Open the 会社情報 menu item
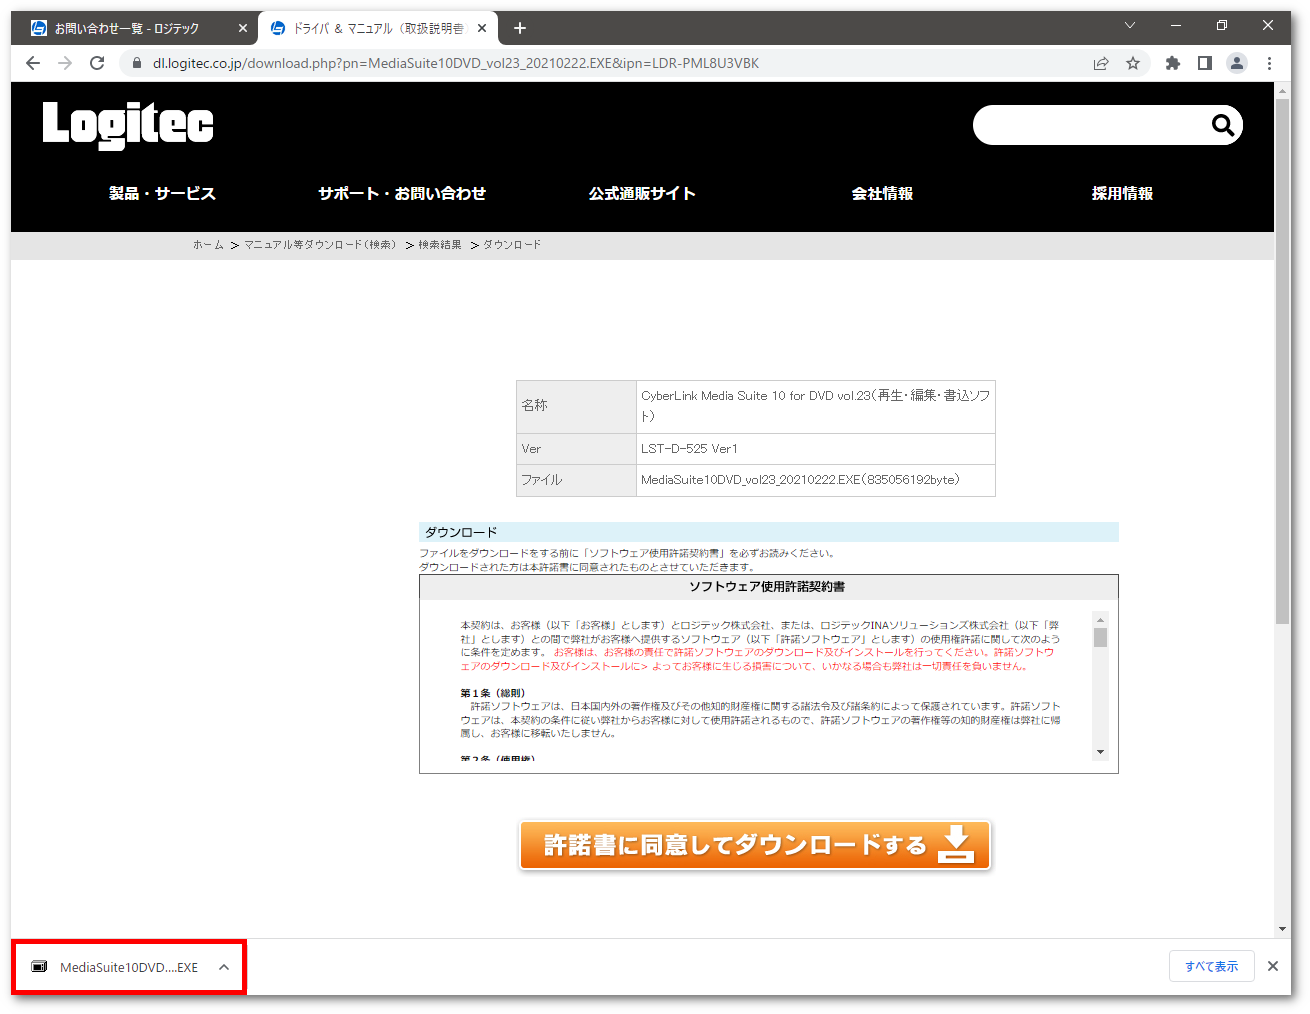The image size is (1310, 1014). 882,193
